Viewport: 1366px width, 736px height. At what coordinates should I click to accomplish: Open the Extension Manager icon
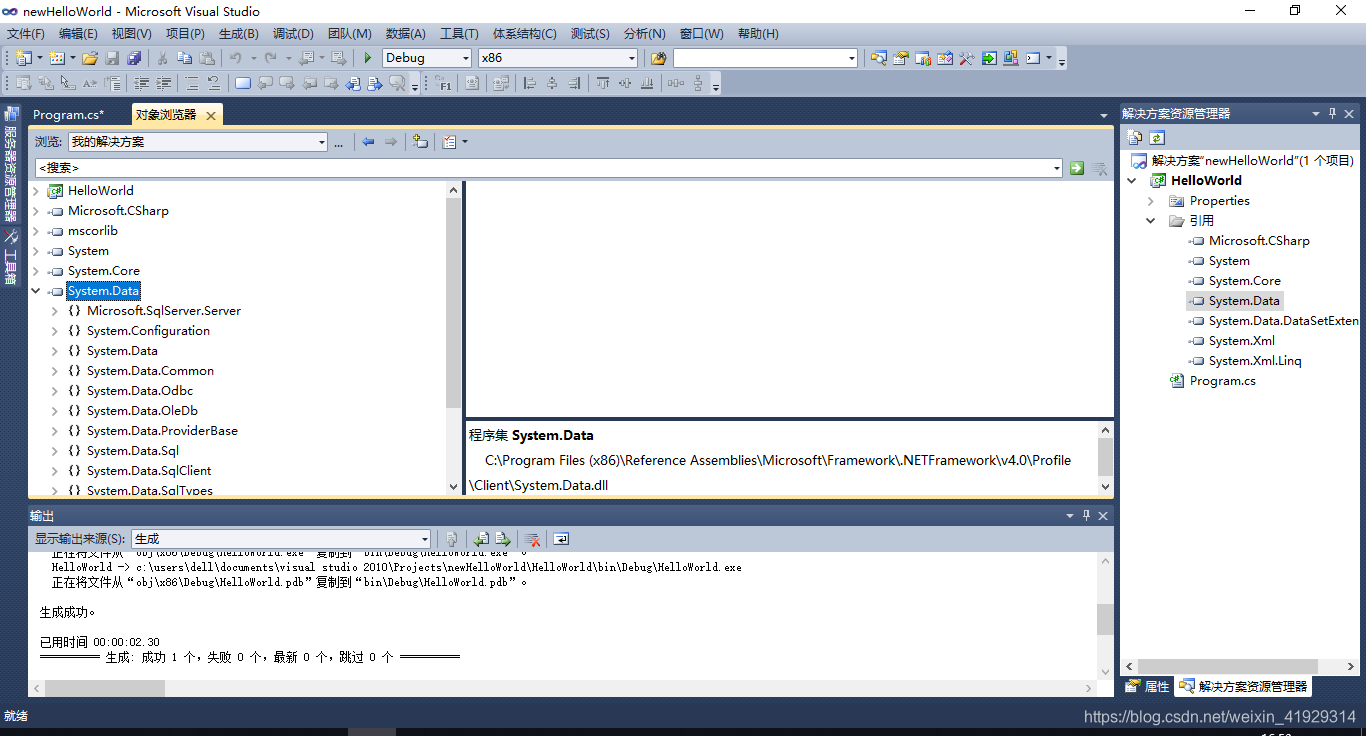pos(1011,58)
